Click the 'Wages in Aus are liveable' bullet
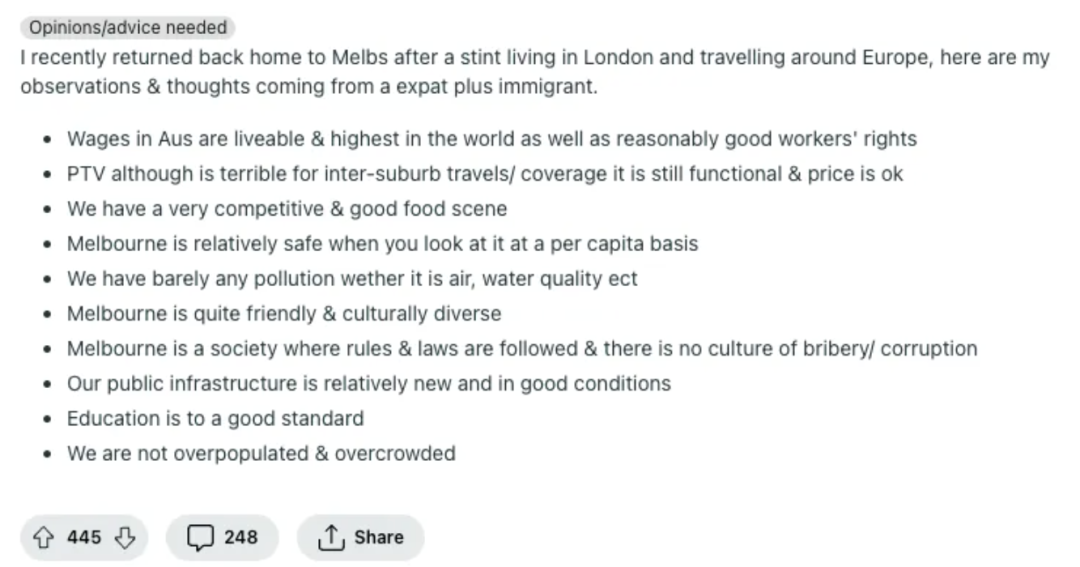The height and width of the screenshot is (567, 1080). 492,139
